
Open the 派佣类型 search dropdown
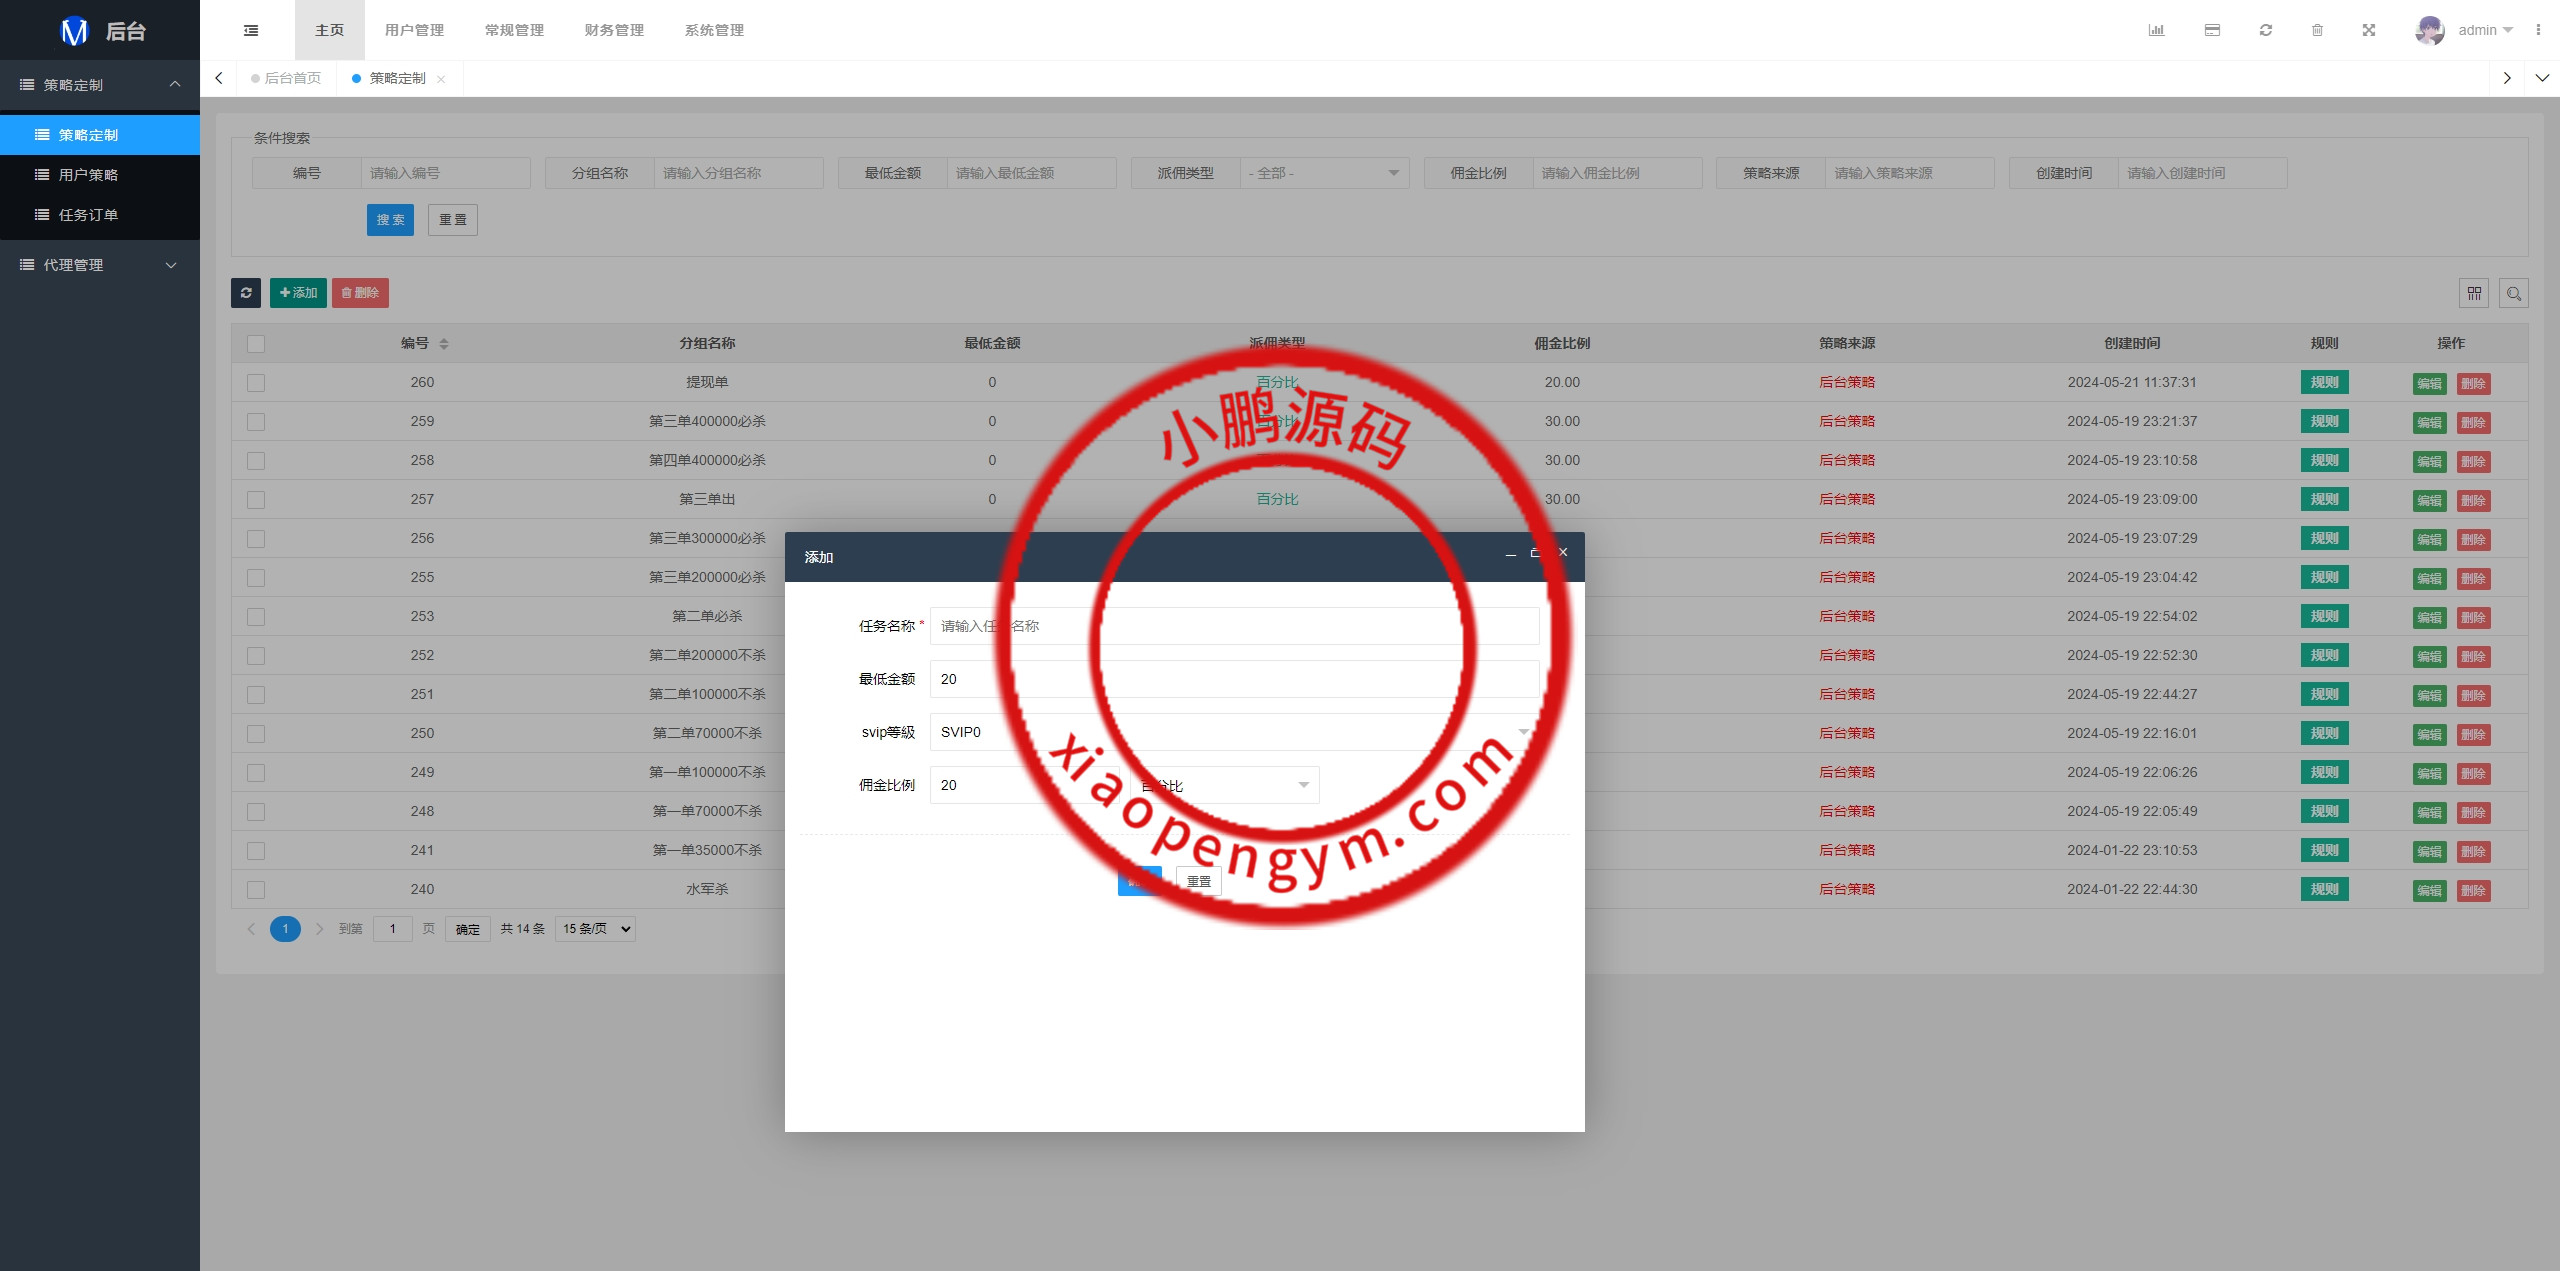[x=1323, y=173]
